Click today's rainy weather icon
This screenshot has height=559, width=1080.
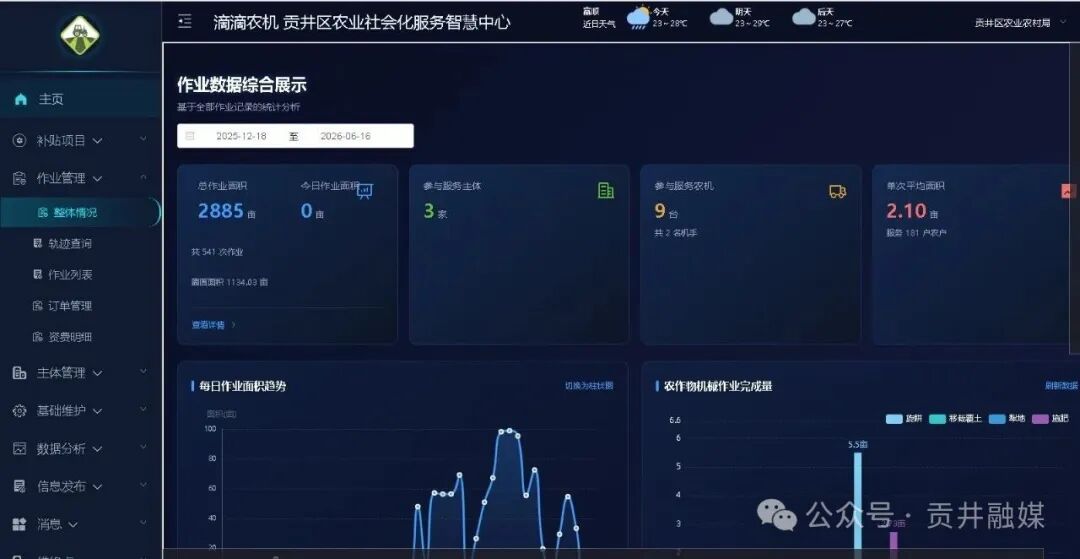pos(638,17)
